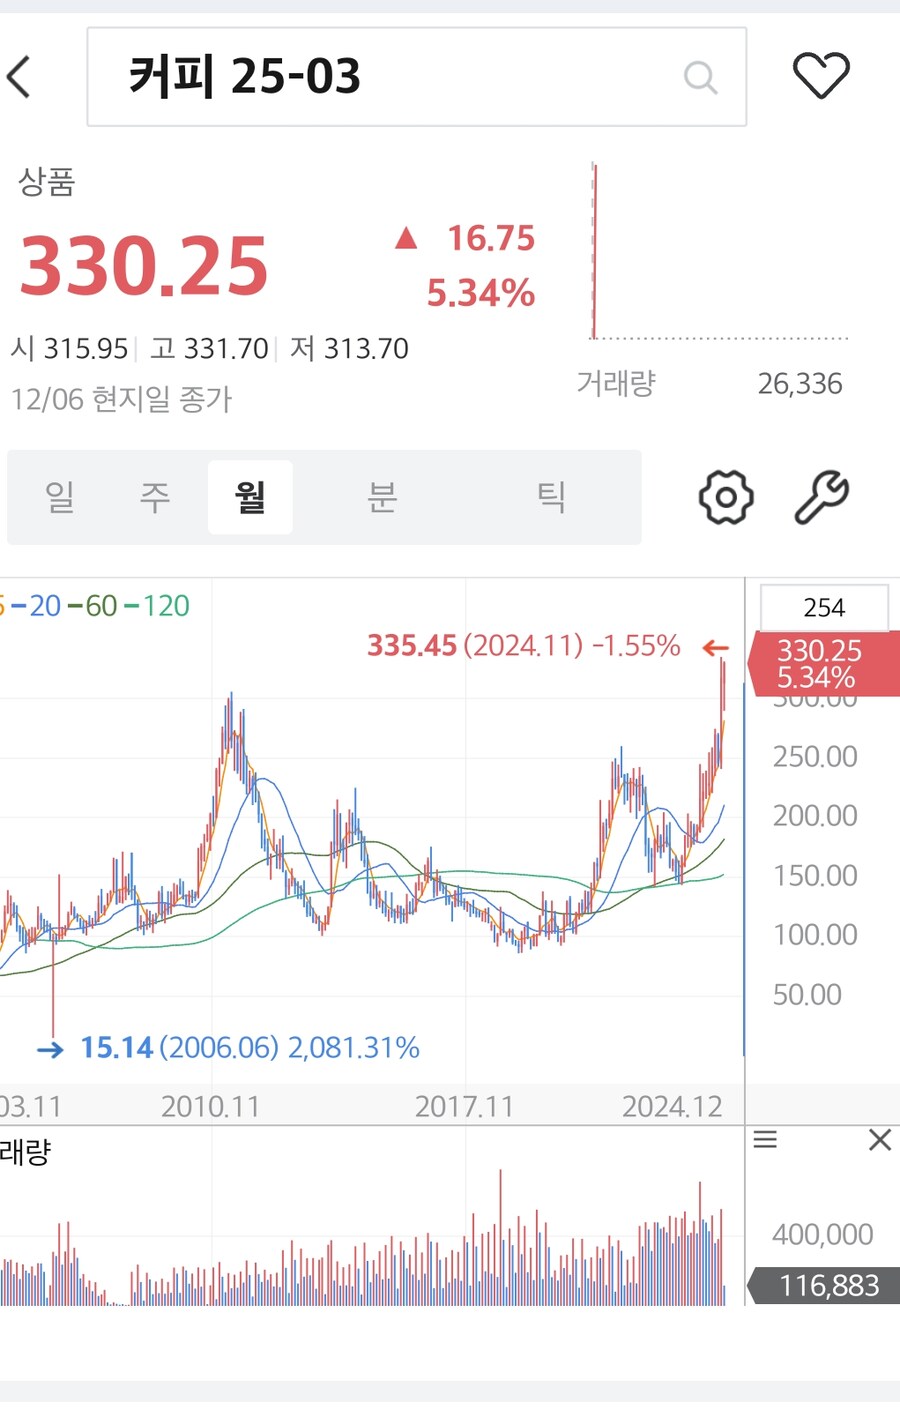Open the chart tools wrench icon
900x1417 pixels.
[820, 497]
